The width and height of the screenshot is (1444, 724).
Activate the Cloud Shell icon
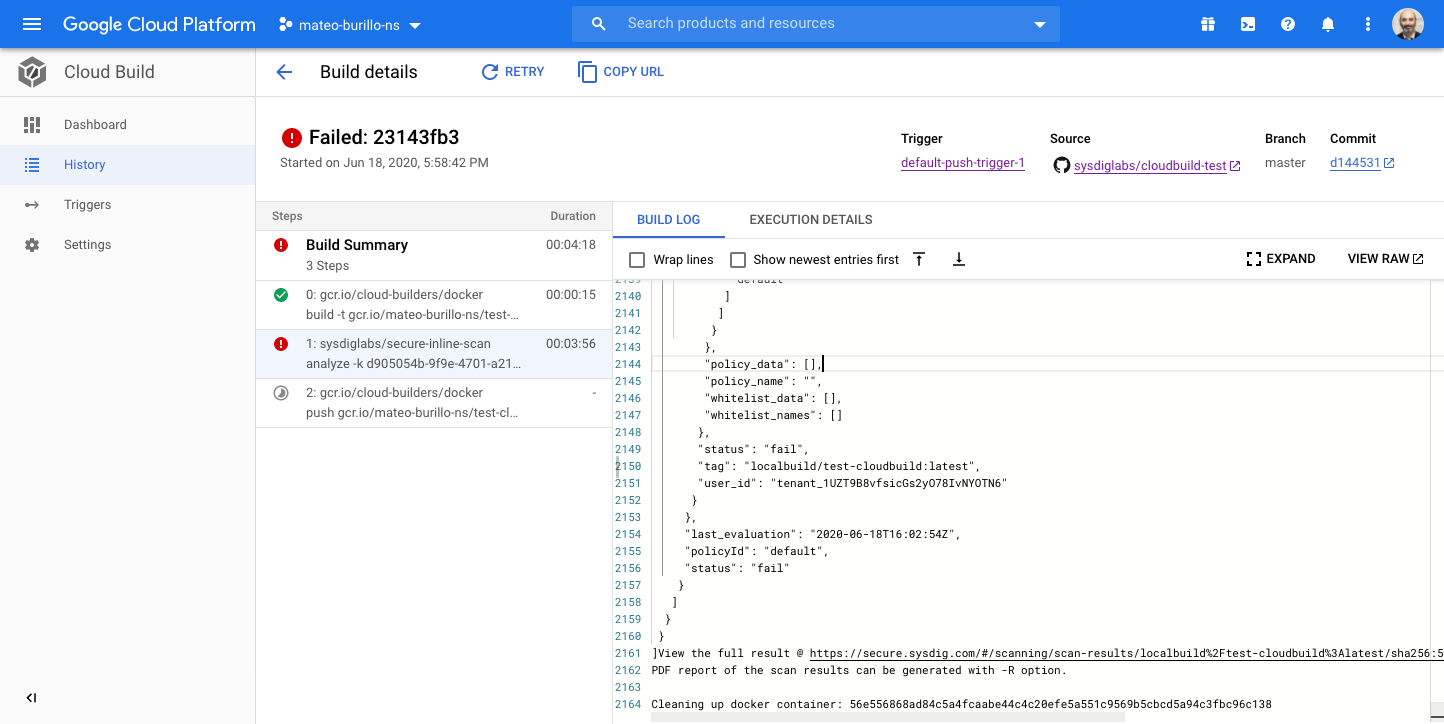[1248, 24]
